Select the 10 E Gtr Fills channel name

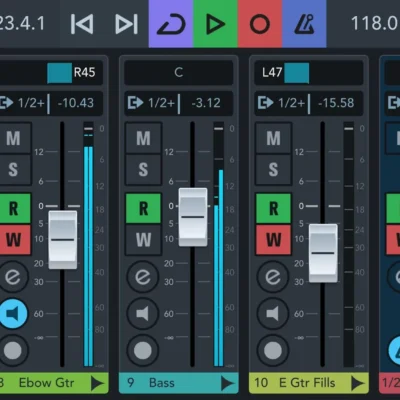295,383
